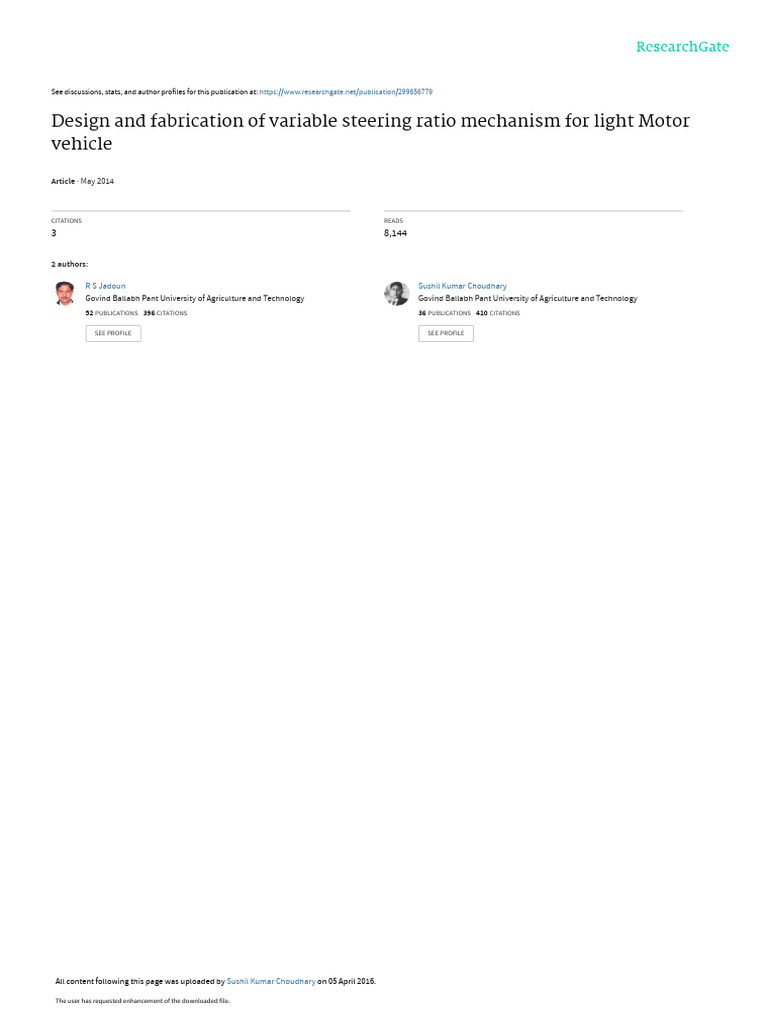The width and height of the screenshot is (768, 1024).
Task: Click R S Jadoun's university affiliation text
Action: [x=195, y=298]
